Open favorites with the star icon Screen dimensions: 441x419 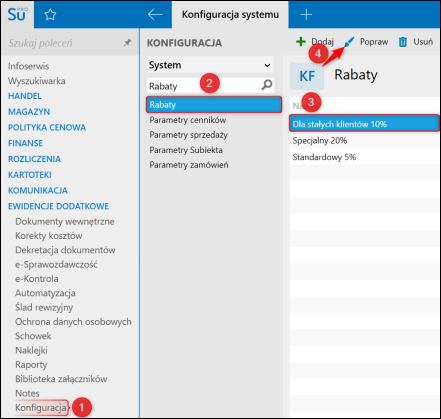[x=50, y=15]
